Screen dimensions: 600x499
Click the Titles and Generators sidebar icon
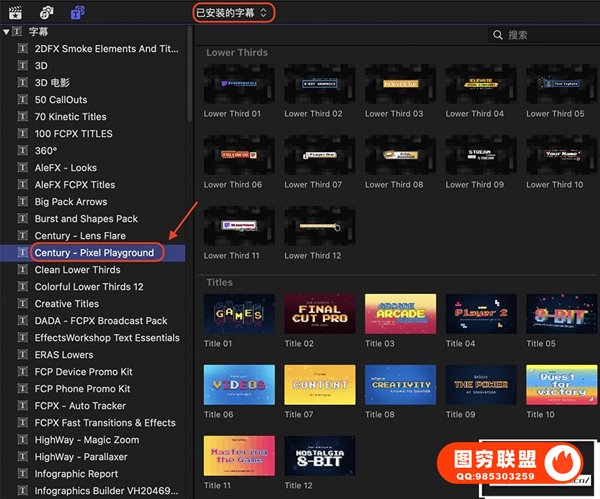[77, 13]
